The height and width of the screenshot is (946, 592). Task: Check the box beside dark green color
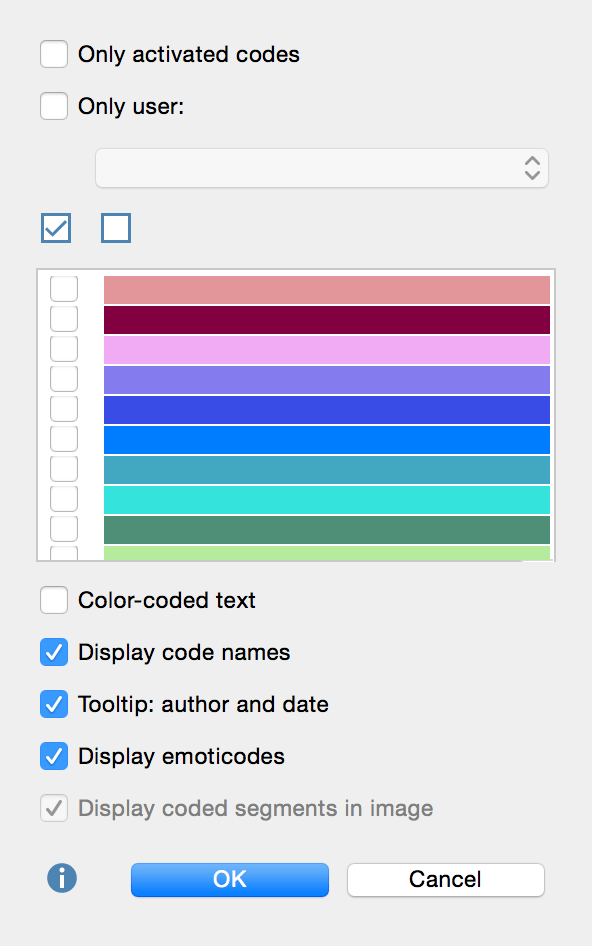pyautogui.click(x=64, y=529)
